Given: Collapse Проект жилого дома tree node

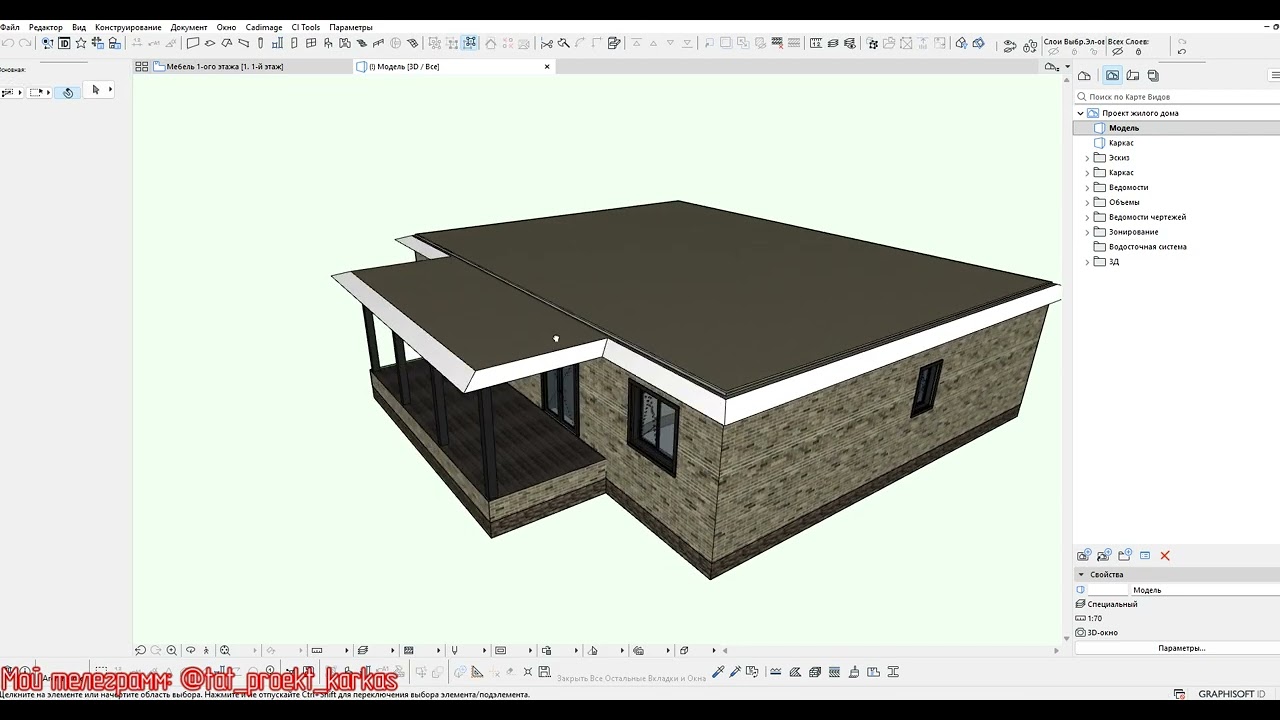Looking at the screenshot, I should coord(1080,113).
